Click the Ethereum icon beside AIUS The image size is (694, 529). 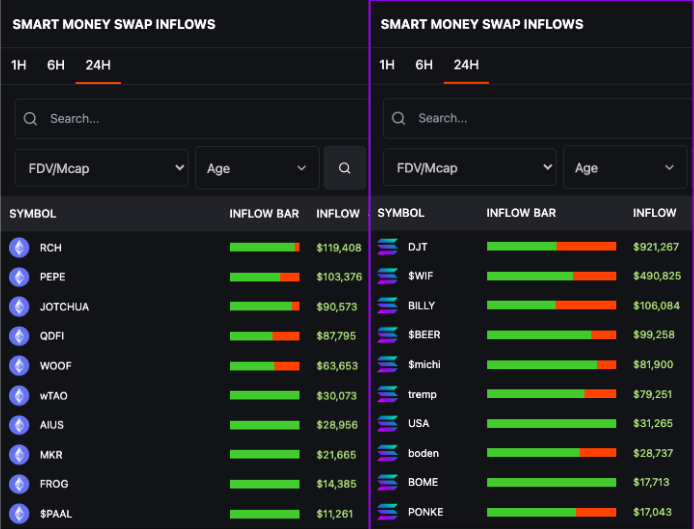pos(19,425)
